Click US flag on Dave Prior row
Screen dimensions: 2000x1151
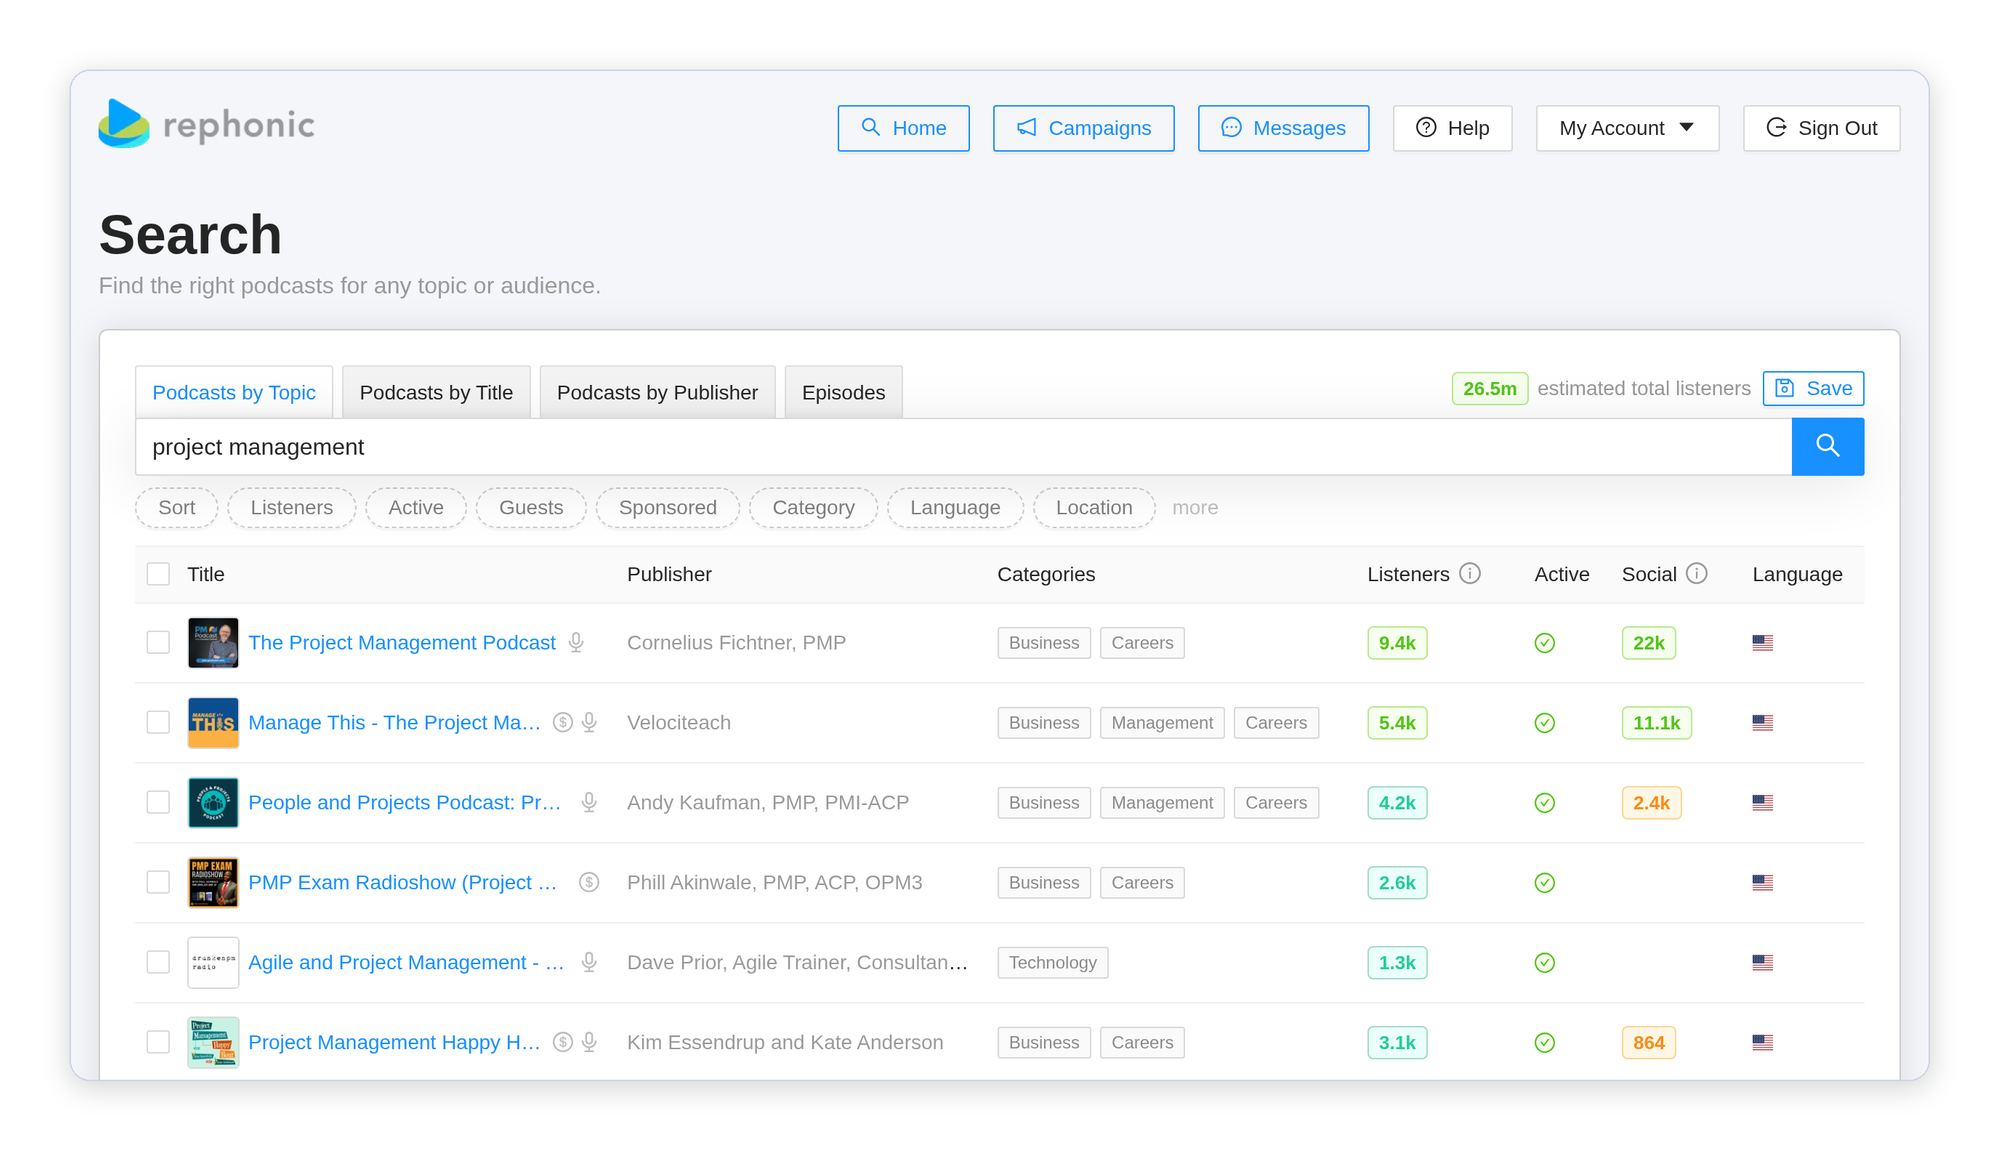(x=1762, y=963)
